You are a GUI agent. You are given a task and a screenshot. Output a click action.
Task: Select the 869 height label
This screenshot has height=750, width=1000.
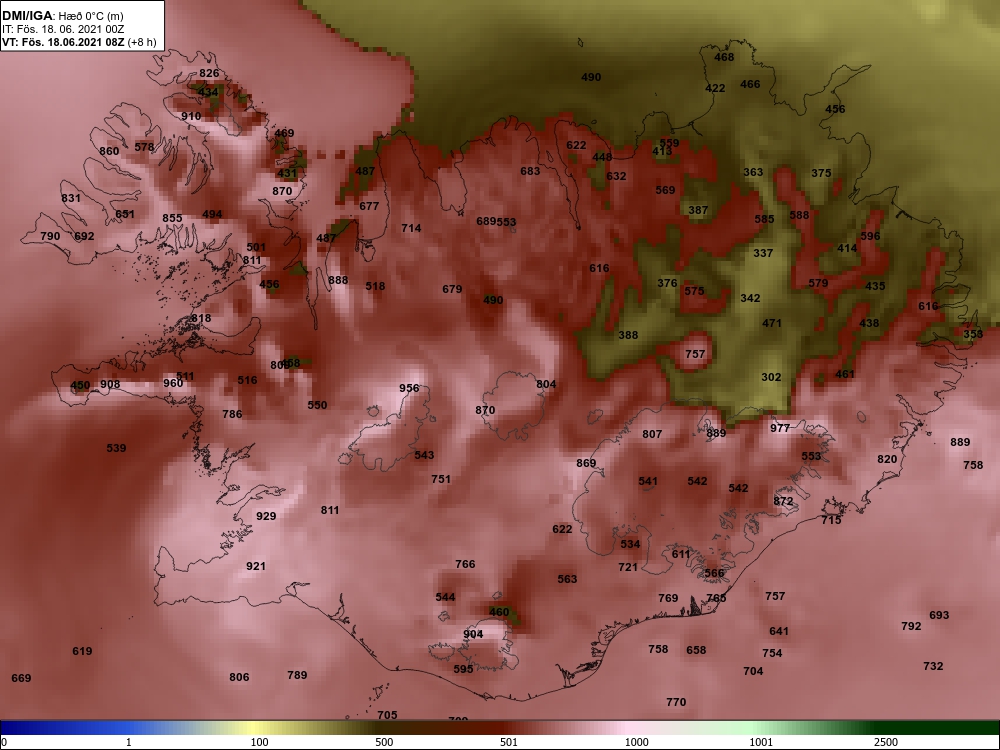tap(586, 463)
